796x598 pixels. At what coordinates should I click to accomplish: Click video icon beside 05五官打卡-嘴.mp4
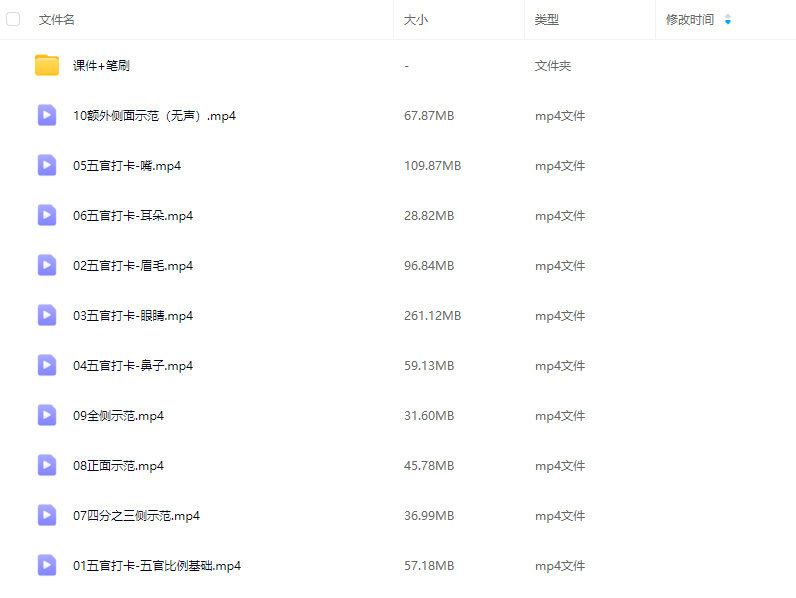coord(47,166)
